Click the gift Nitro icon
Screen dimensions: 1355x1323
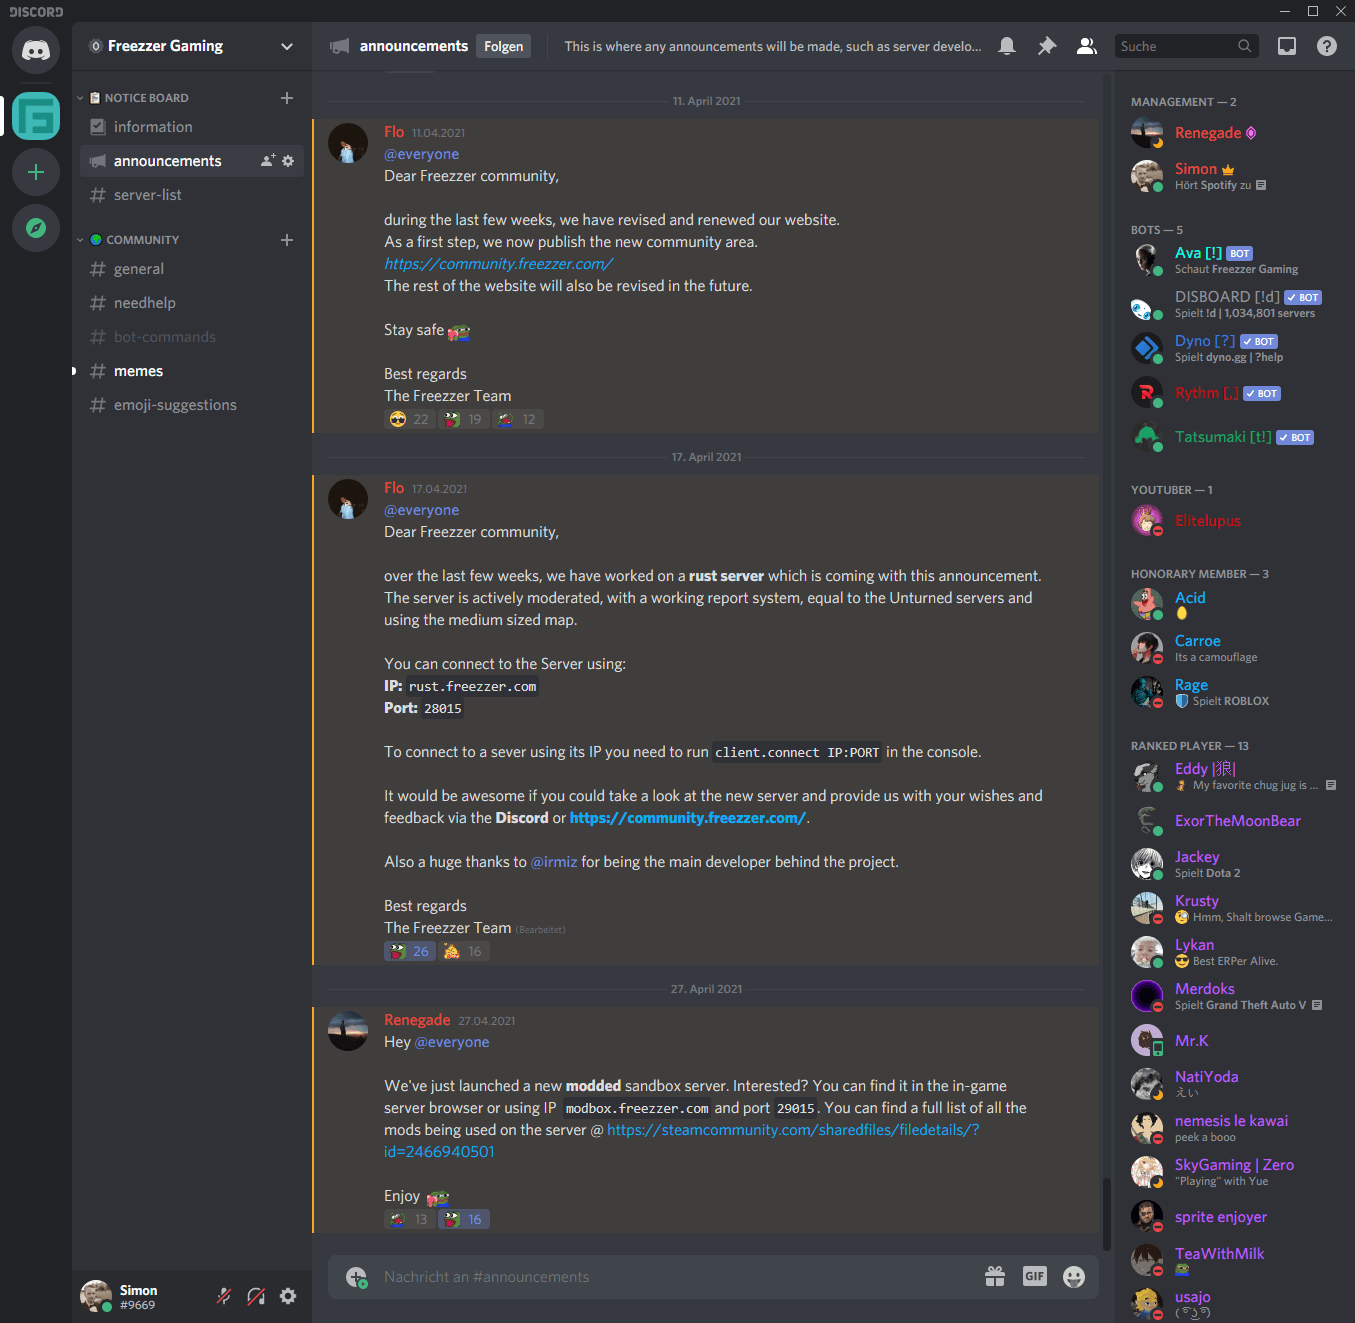pos(995,1276)
